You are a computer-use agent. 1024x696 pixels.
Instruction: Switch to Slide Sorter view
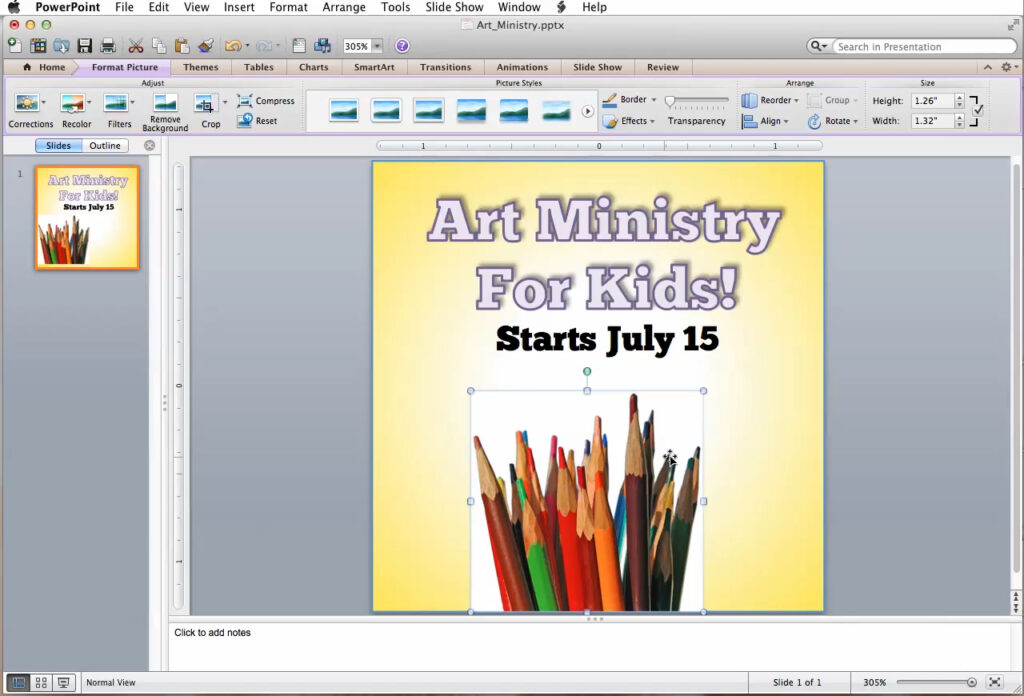point(42,682)
